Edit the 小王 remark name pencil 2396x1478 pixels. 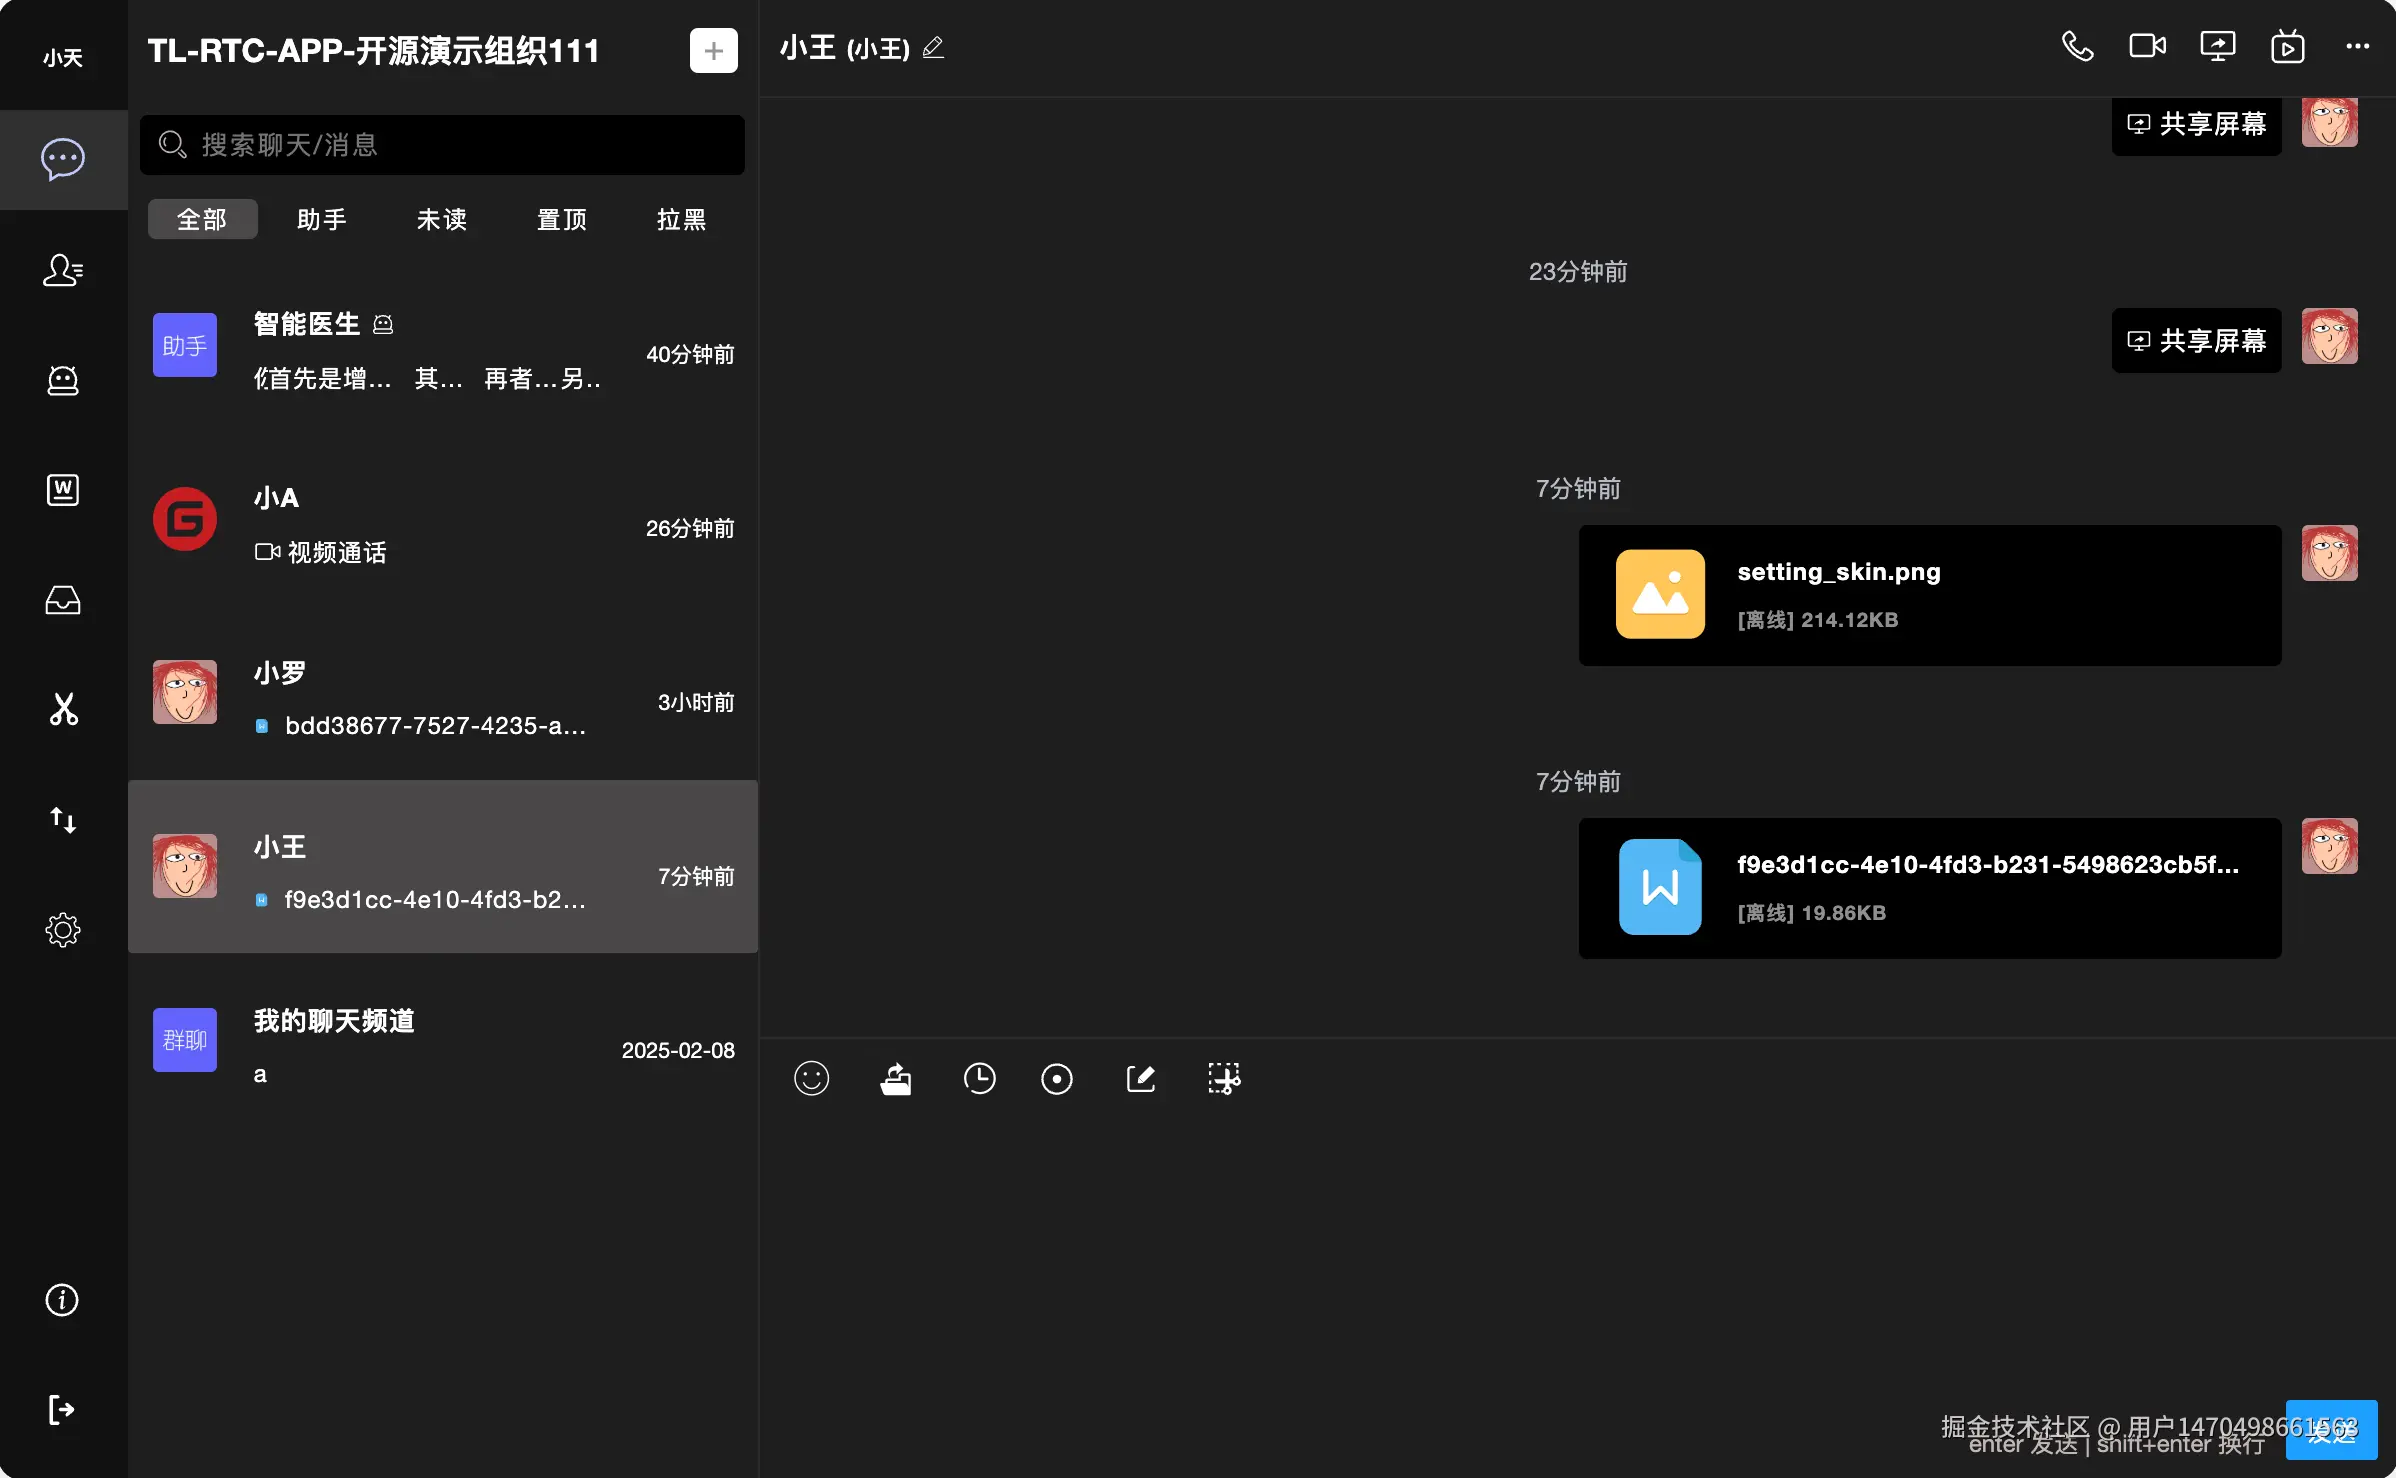pyautogui.click(x=933, y=48)
